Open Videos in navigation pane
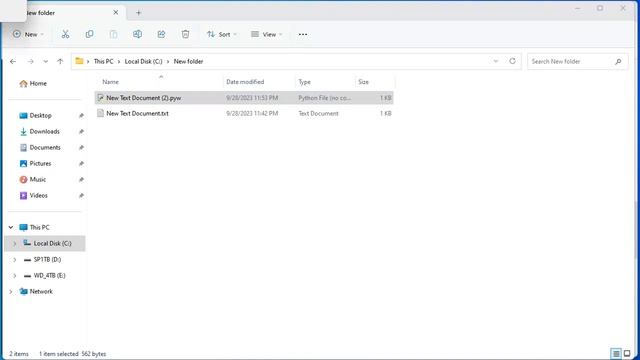This screenshot has height=360, width=640. coord(33,196)
